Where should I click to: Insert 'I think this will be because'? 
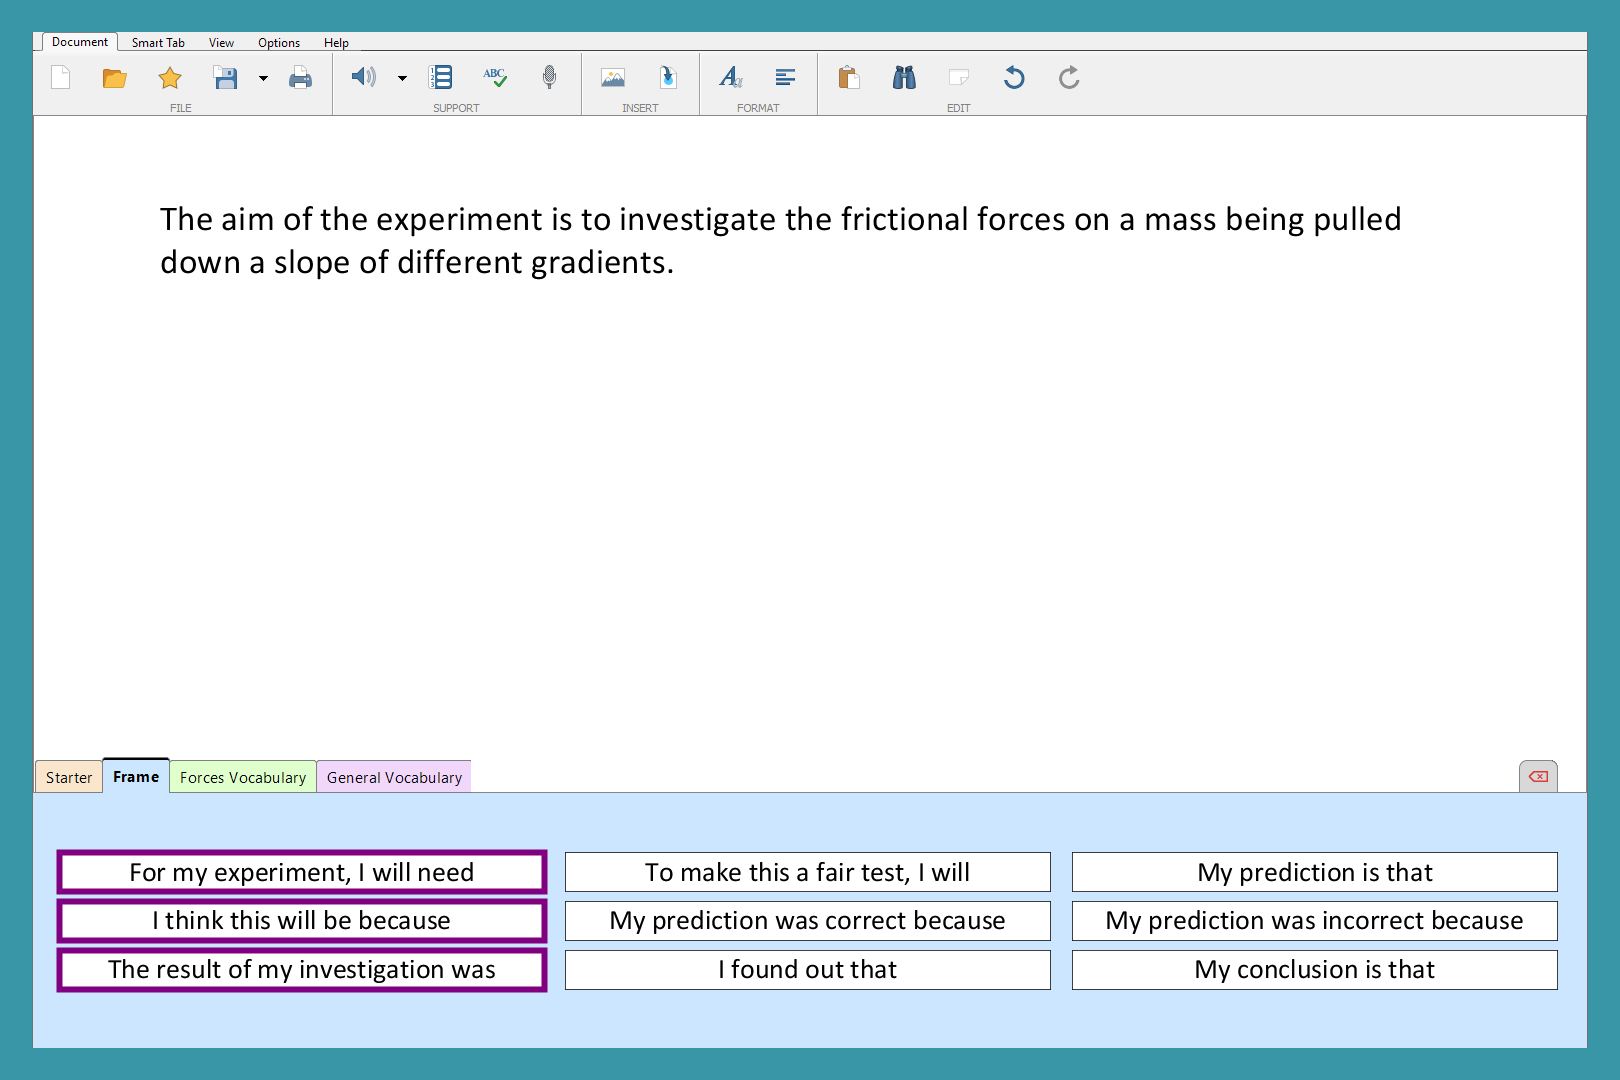[302, 920]
